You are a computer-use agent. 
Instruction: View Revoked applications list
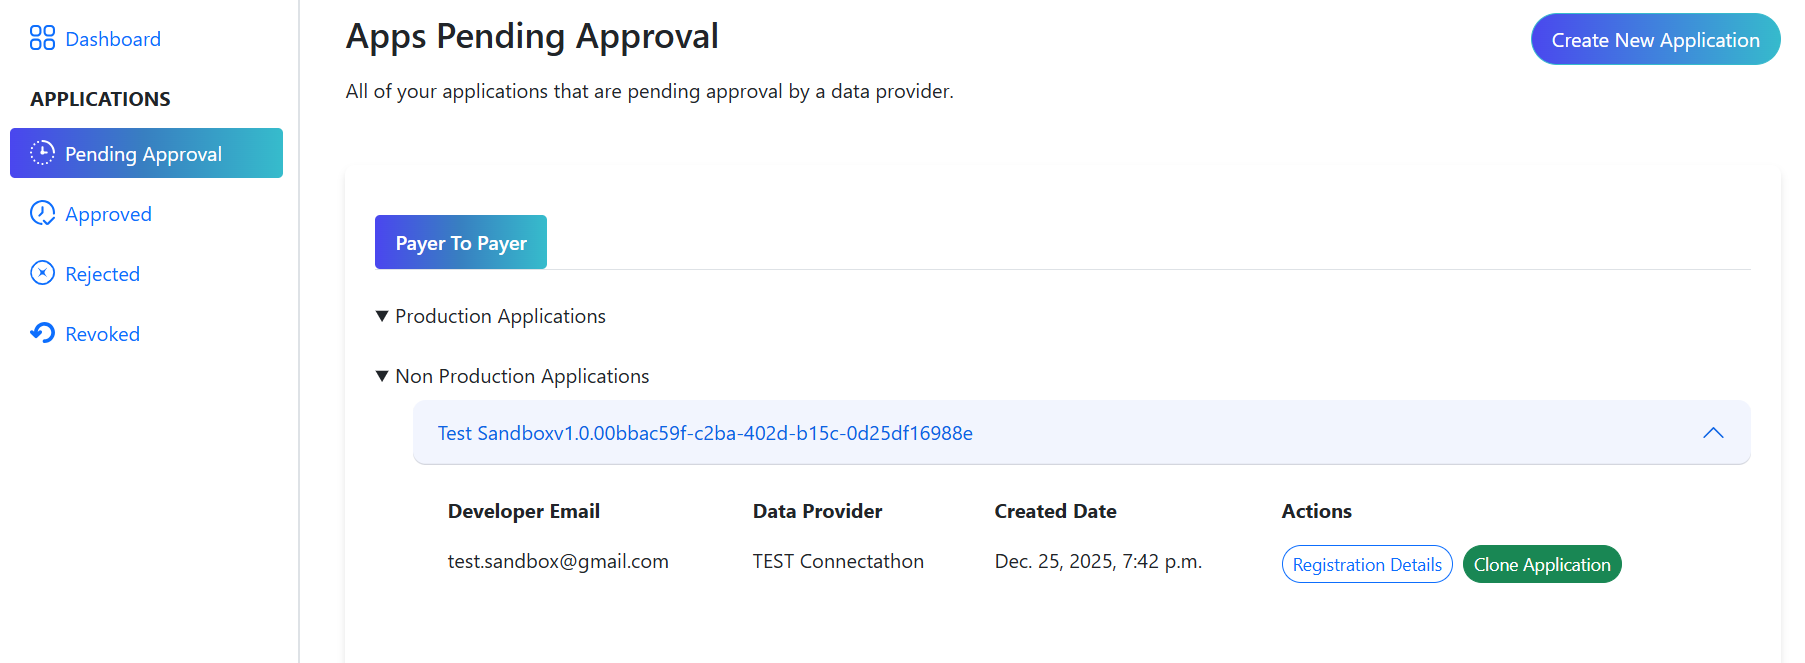click(102, 334)
